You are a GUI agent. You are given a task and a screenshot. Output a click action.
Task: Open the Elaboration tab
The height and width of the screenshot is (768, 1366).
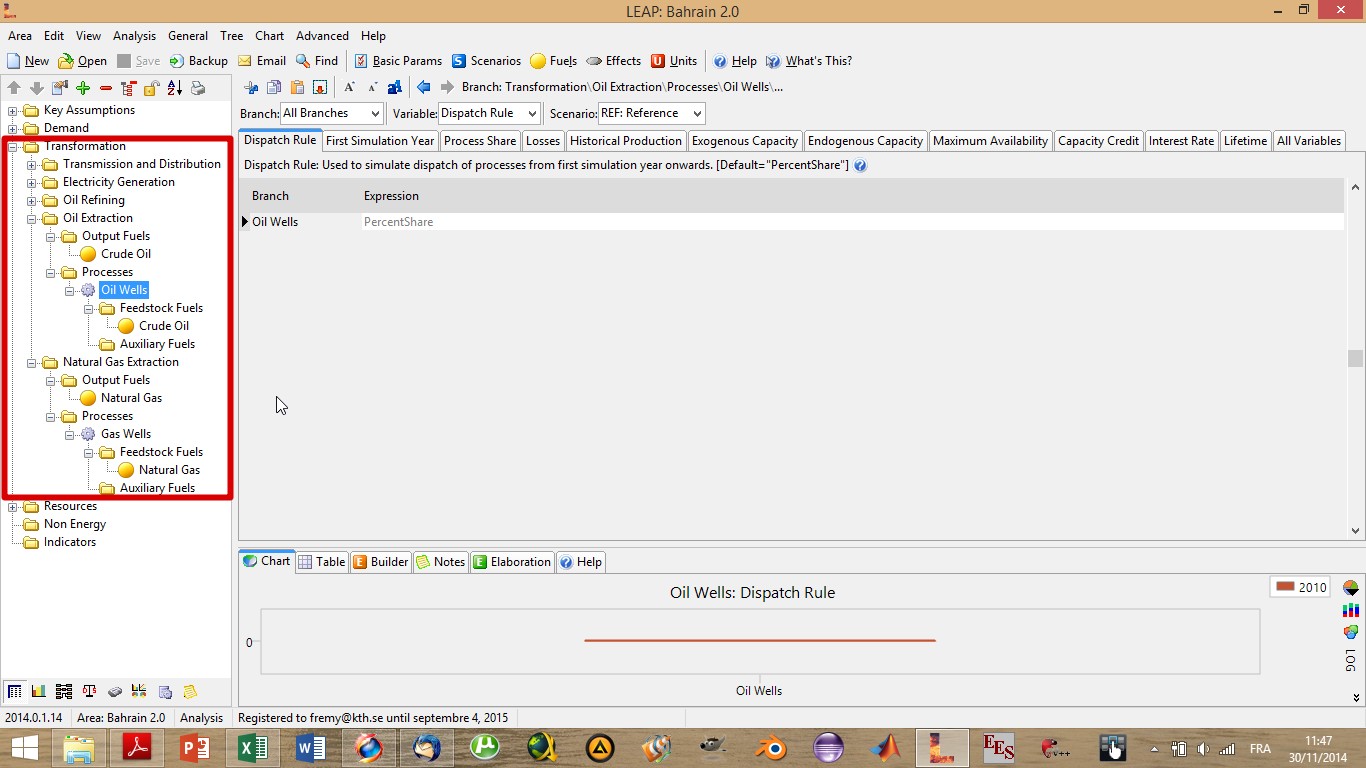click(x=512, y=562)
